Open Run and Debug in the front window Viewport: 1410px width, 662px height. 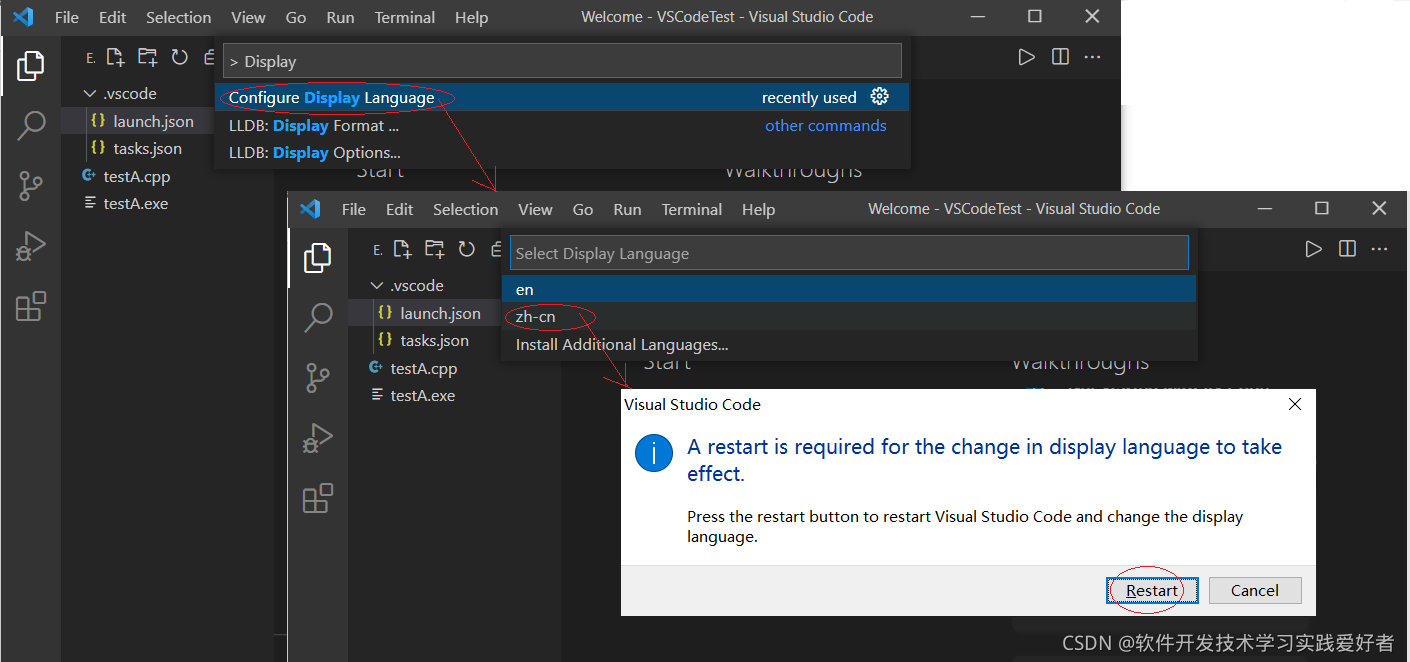click(x=318, y=438)
